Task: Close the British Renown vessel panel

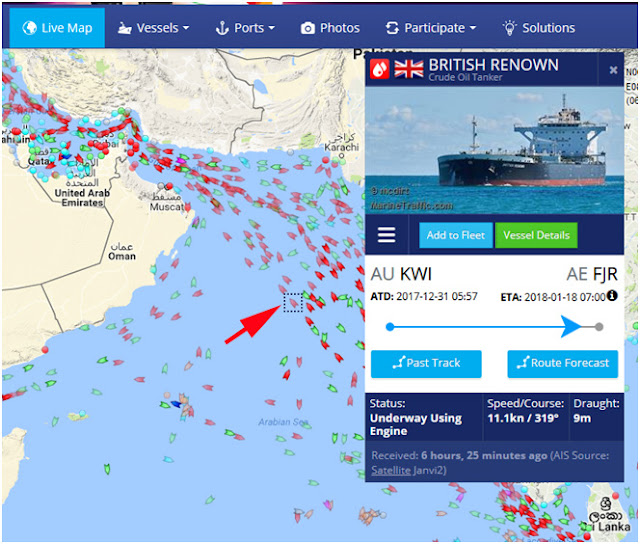Action: point(613,70)
